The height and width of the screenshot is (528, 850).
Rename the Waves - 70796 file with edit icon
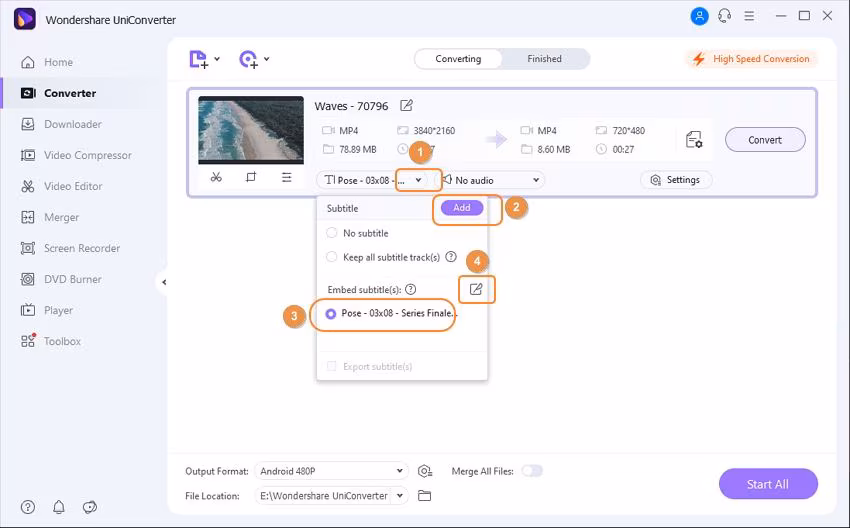(x=406, y=105)
